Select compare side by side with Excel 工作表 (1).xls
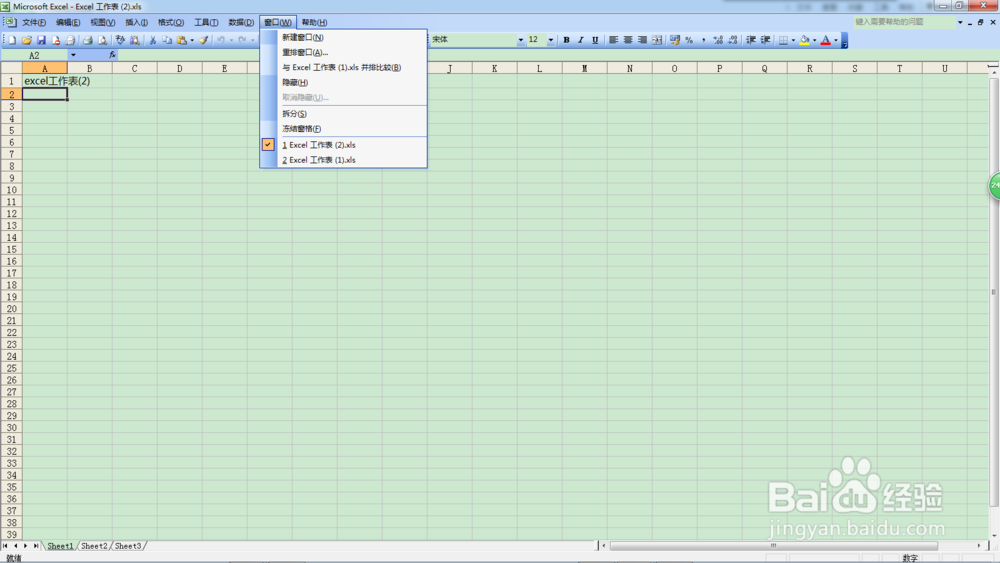Screen dimensions: 1000x563 [344, 68]
